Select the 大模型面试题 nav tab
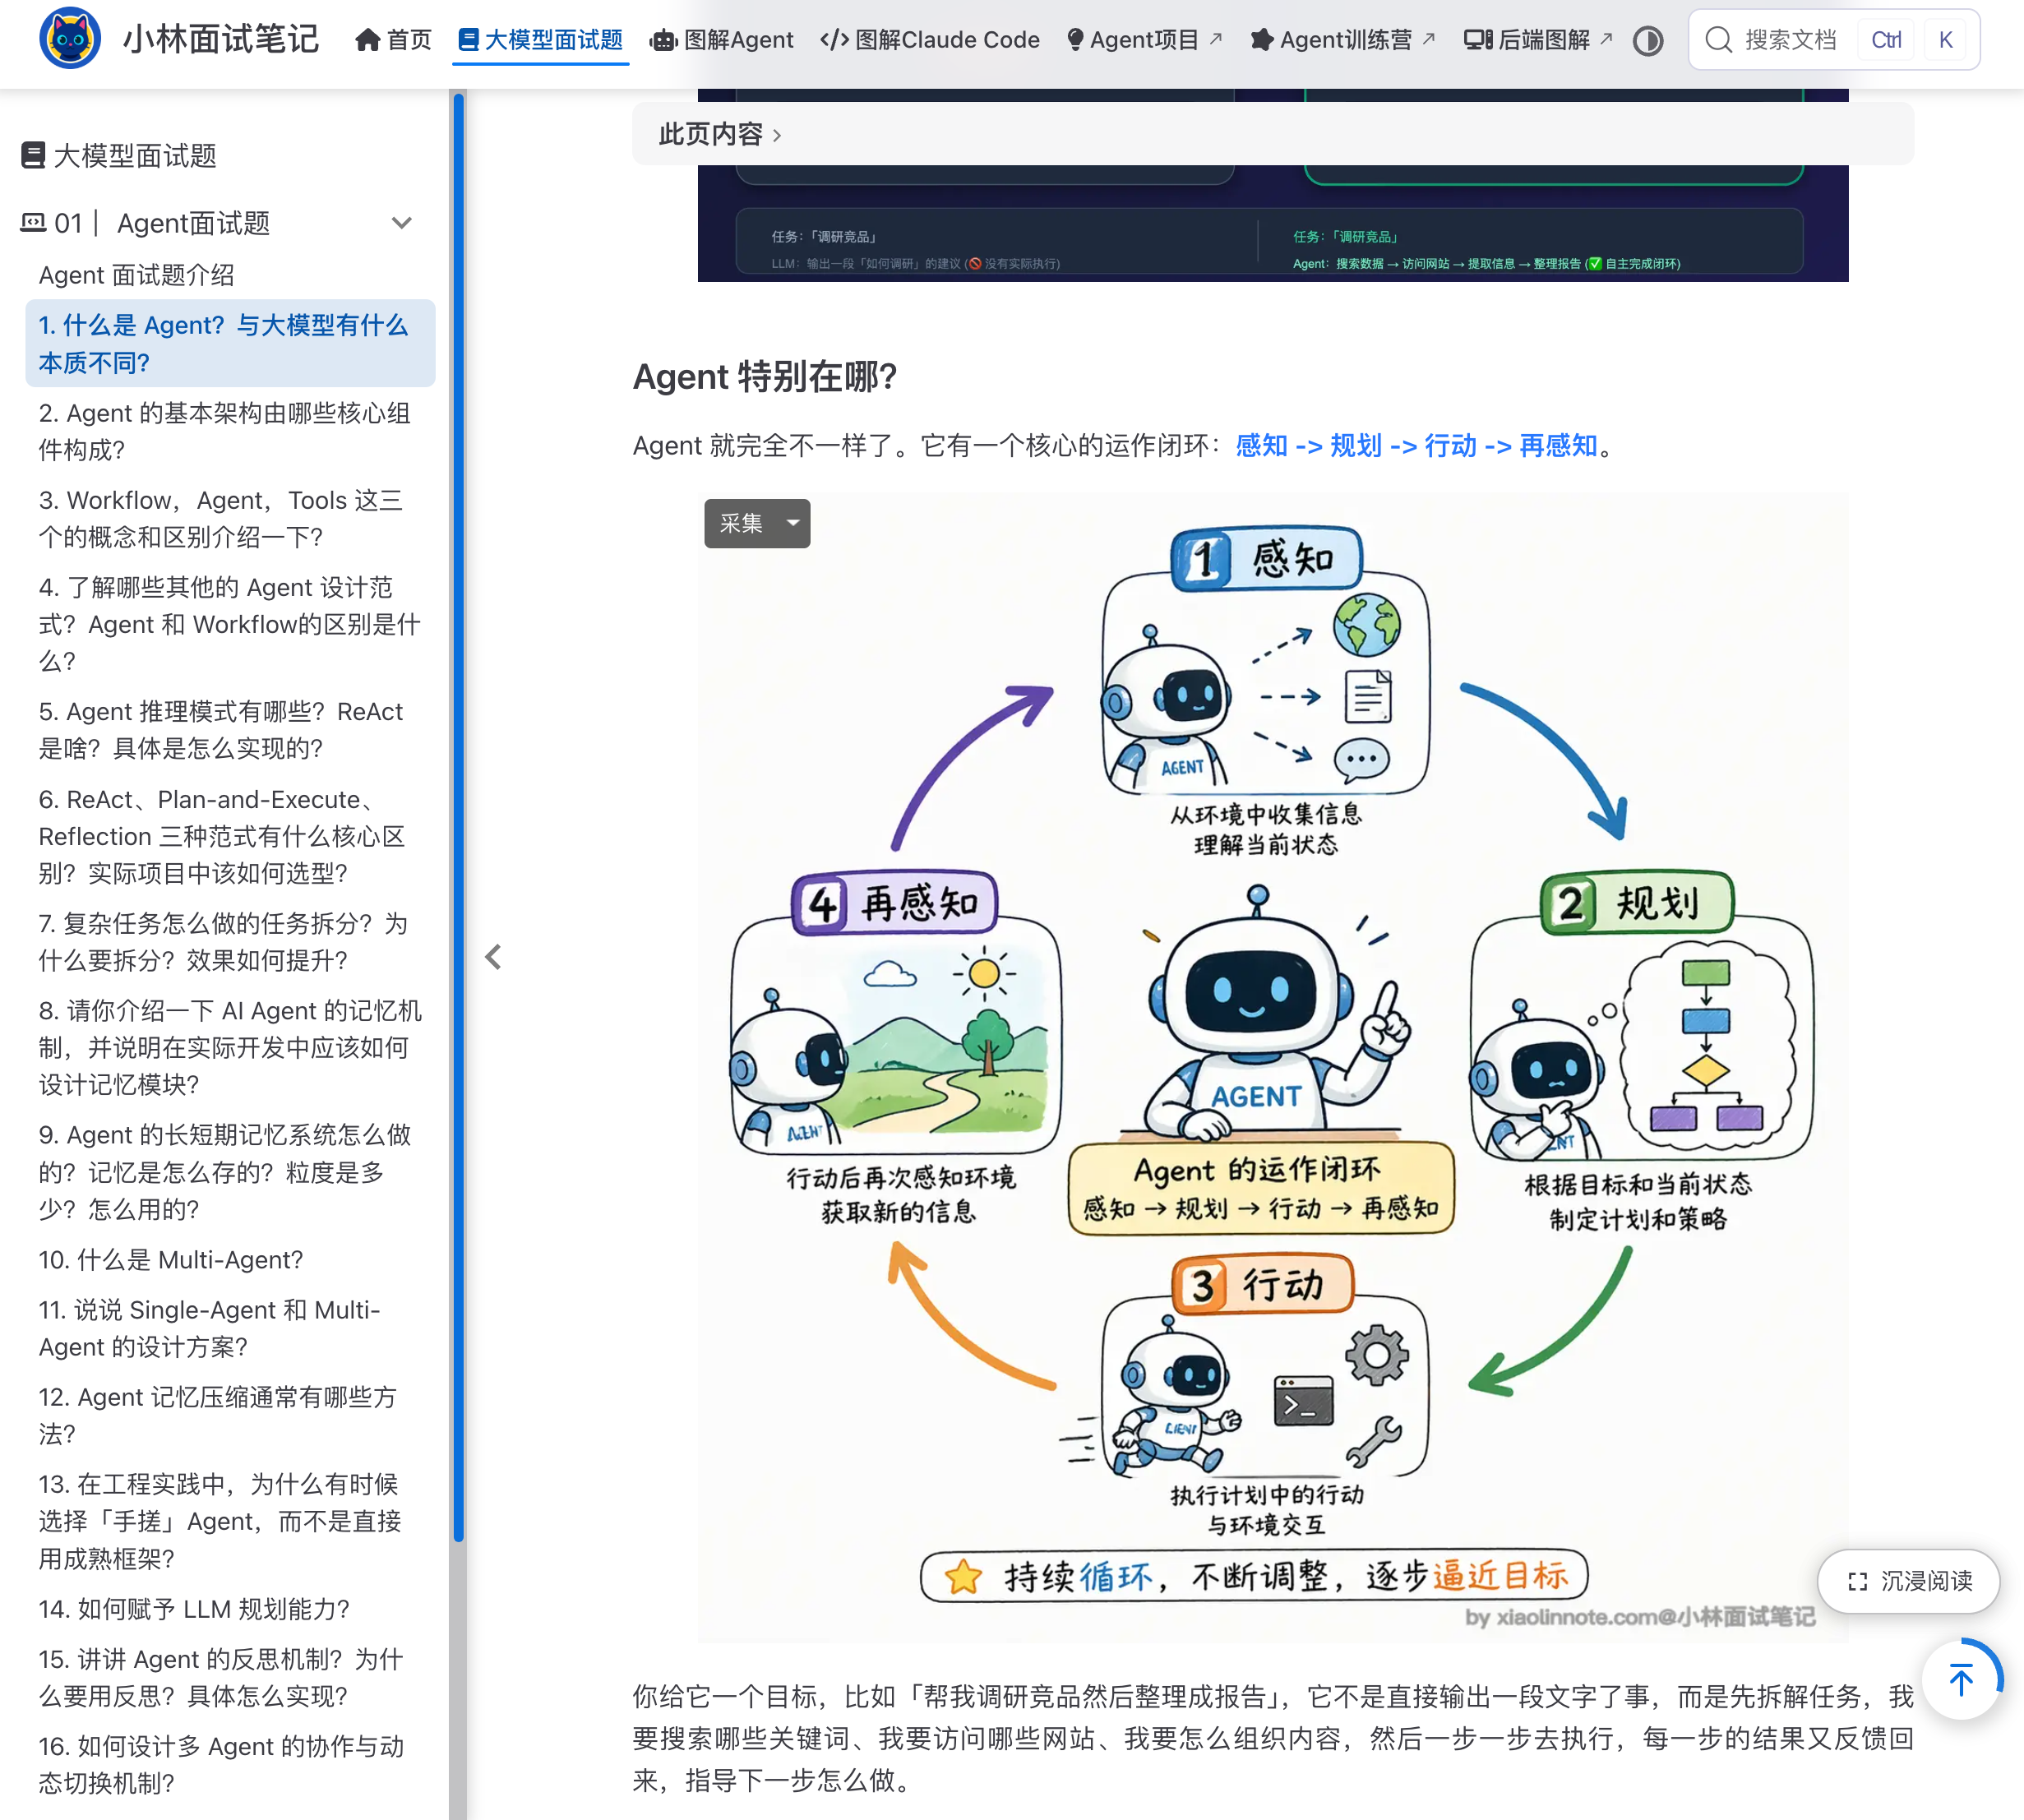The image size is (2024, 1820). pyautogui.click(x=540, y=40)
